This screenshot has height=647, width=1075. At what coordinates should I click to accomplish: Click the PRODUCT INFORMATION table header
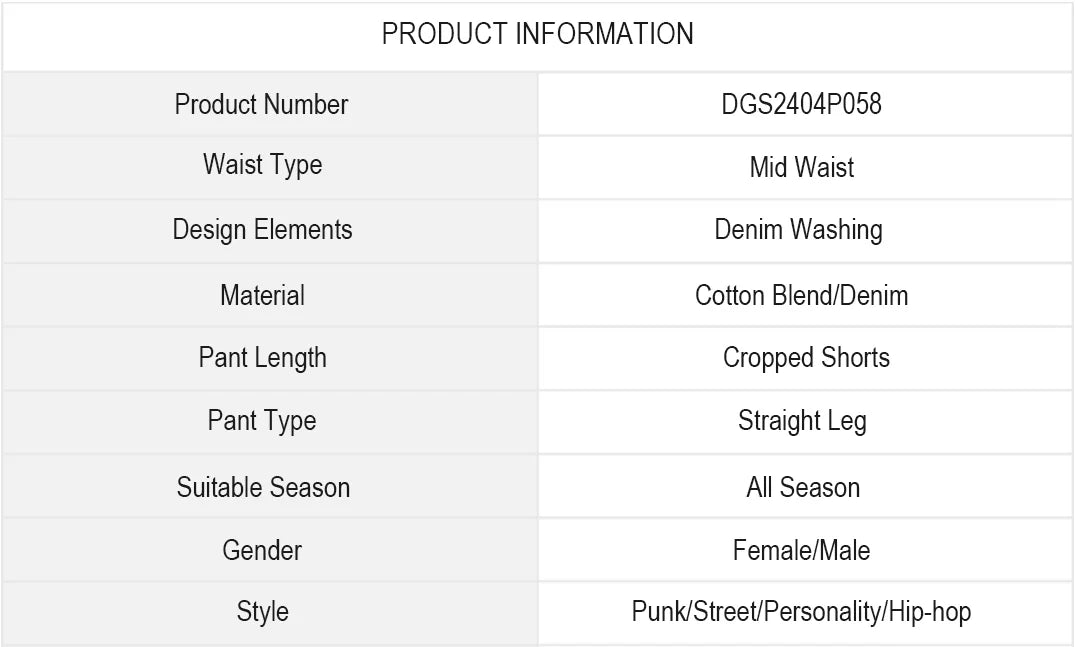[537, 34]
